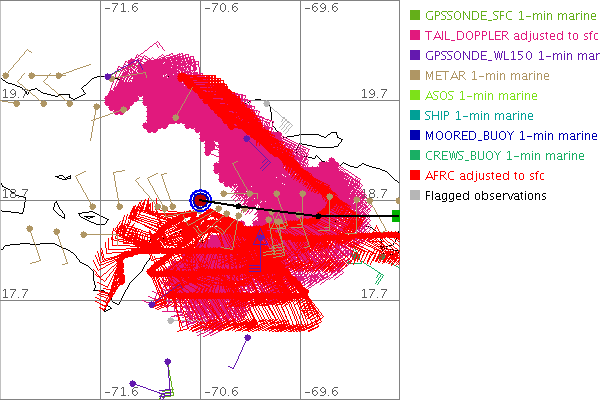Click the blue concentric-circle storm center marker
600x400 pixels.
(201, 200)
